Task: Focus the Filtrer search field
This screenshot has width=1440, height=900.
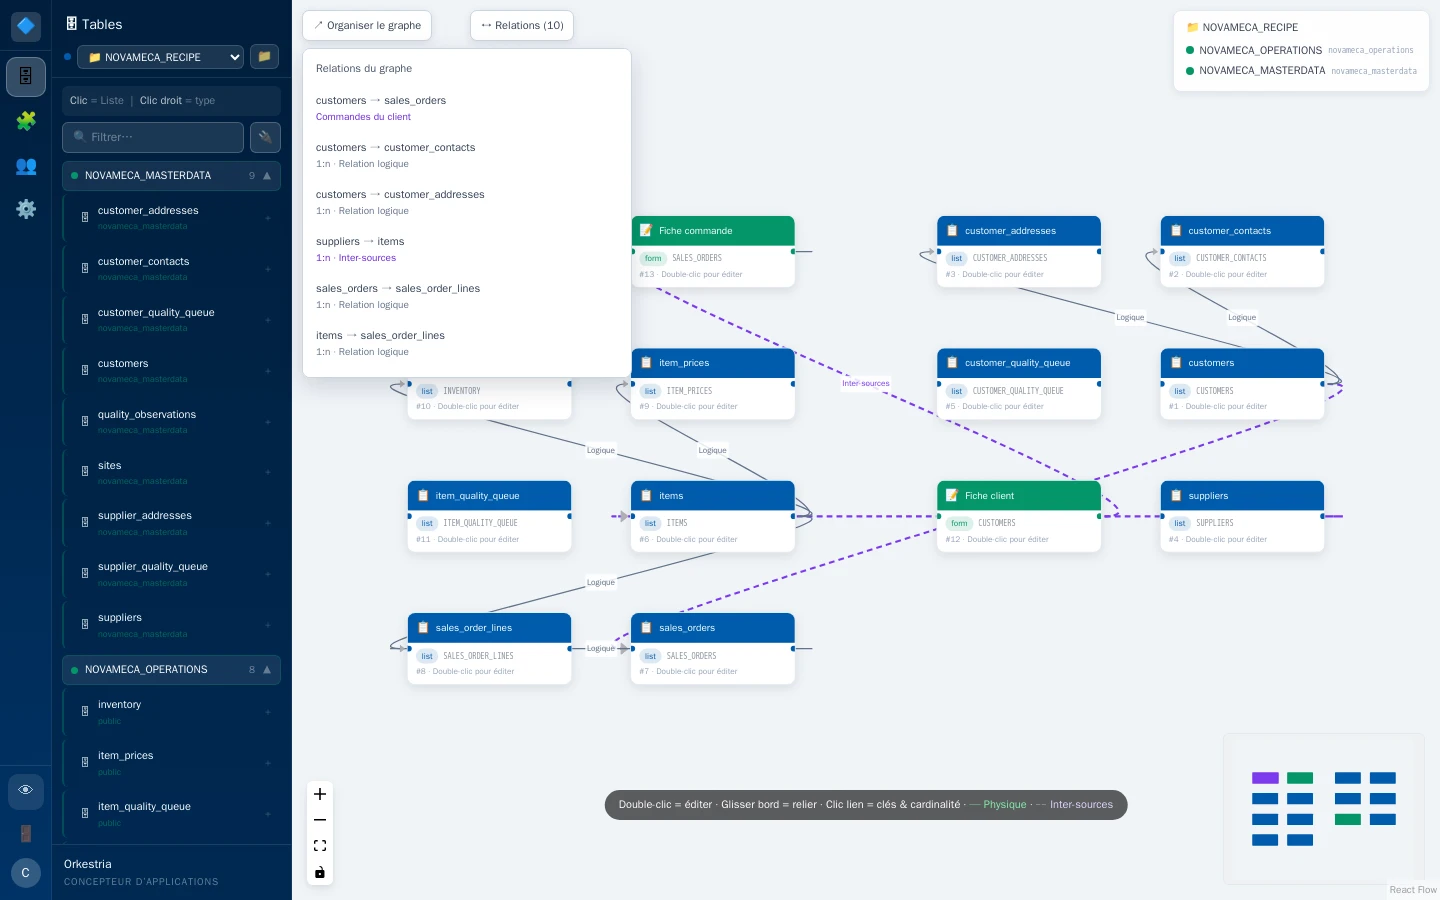Action: (x=153, y=137)
